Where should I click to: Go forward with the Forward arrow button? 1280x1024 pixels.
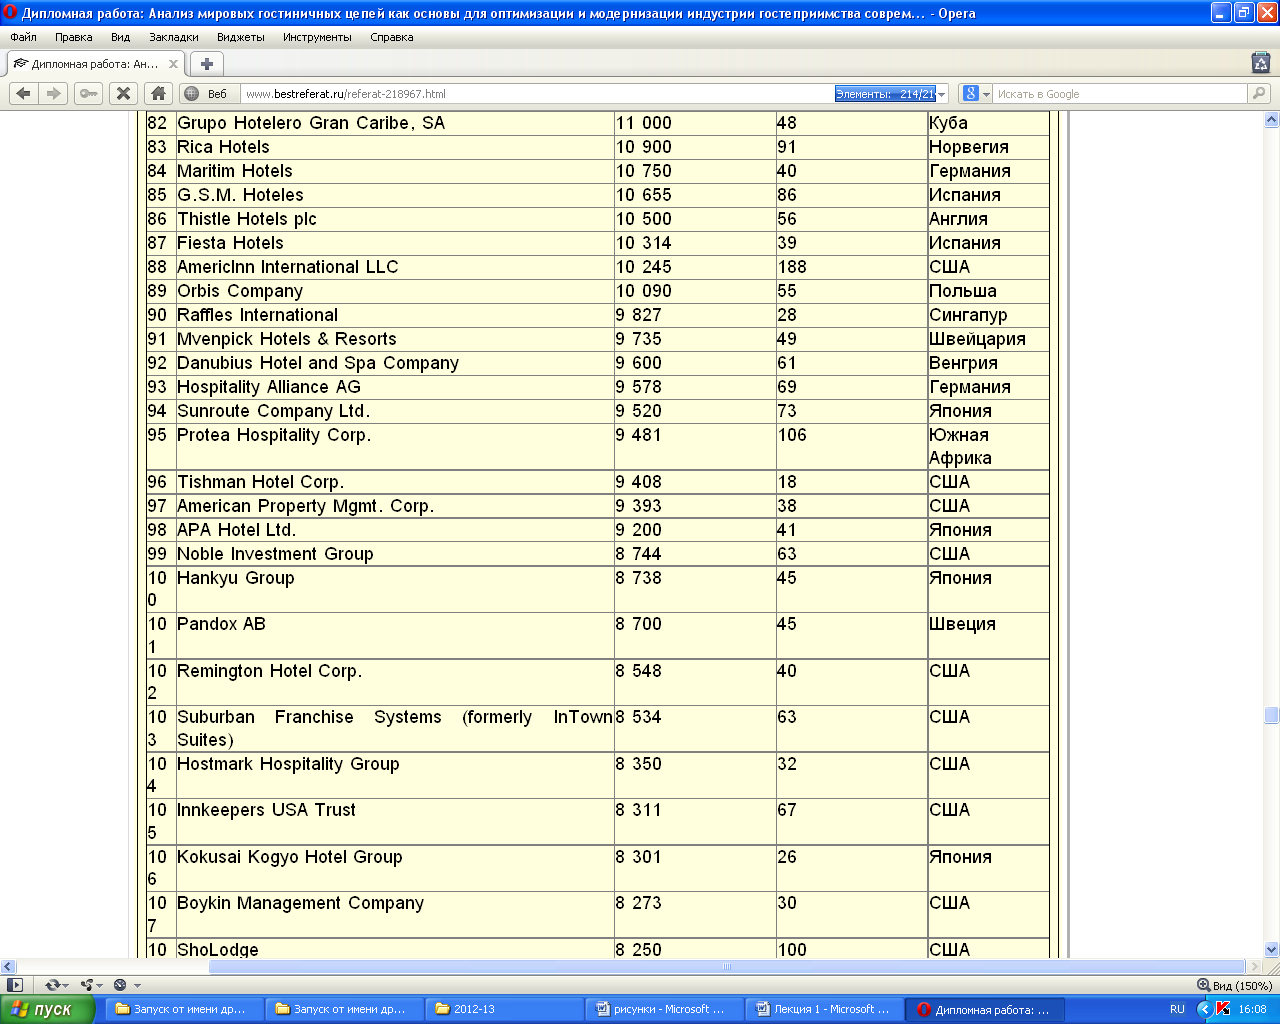(x=54, y=93)
